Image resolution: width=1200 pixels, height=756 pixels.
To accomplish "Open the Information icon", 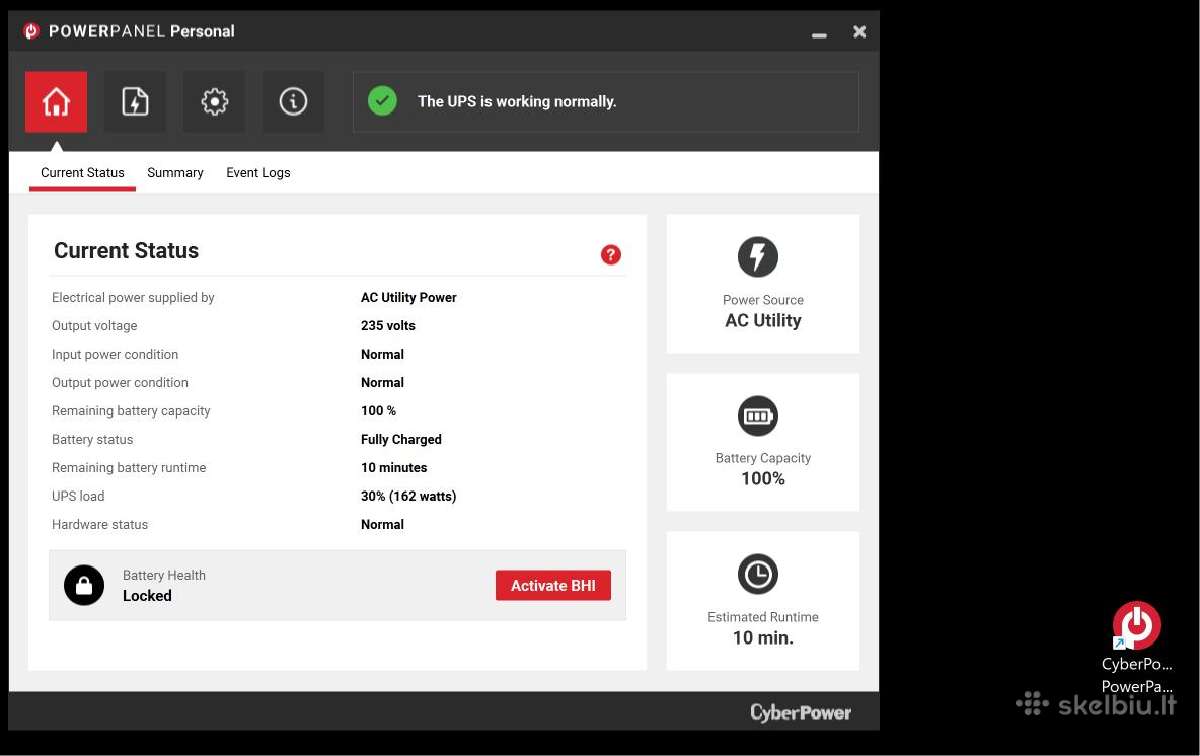I will pyautogui.click(x=293, y=102).
